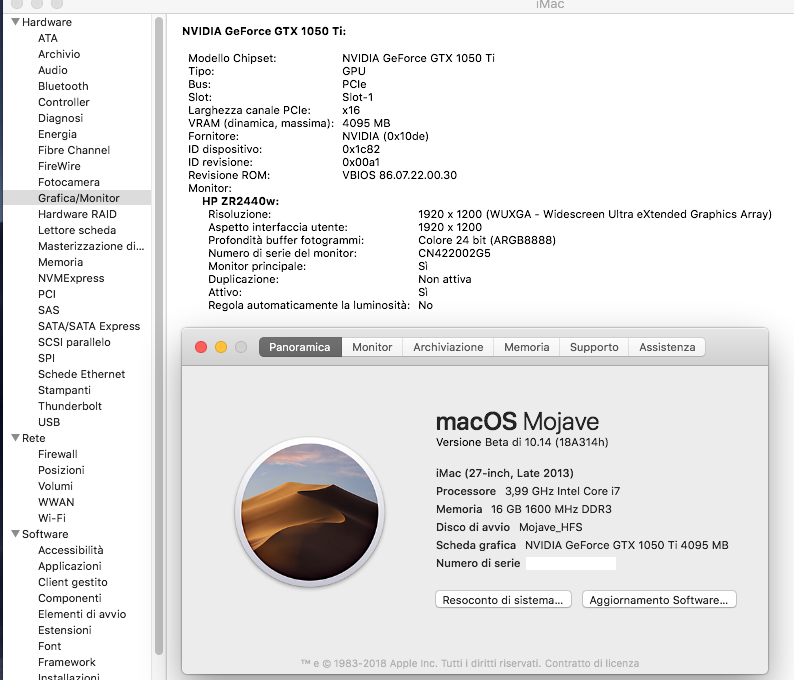Click the HP ZR2440w monitor heading
This screenshot has height=680, width=794.
pos(241,202)
